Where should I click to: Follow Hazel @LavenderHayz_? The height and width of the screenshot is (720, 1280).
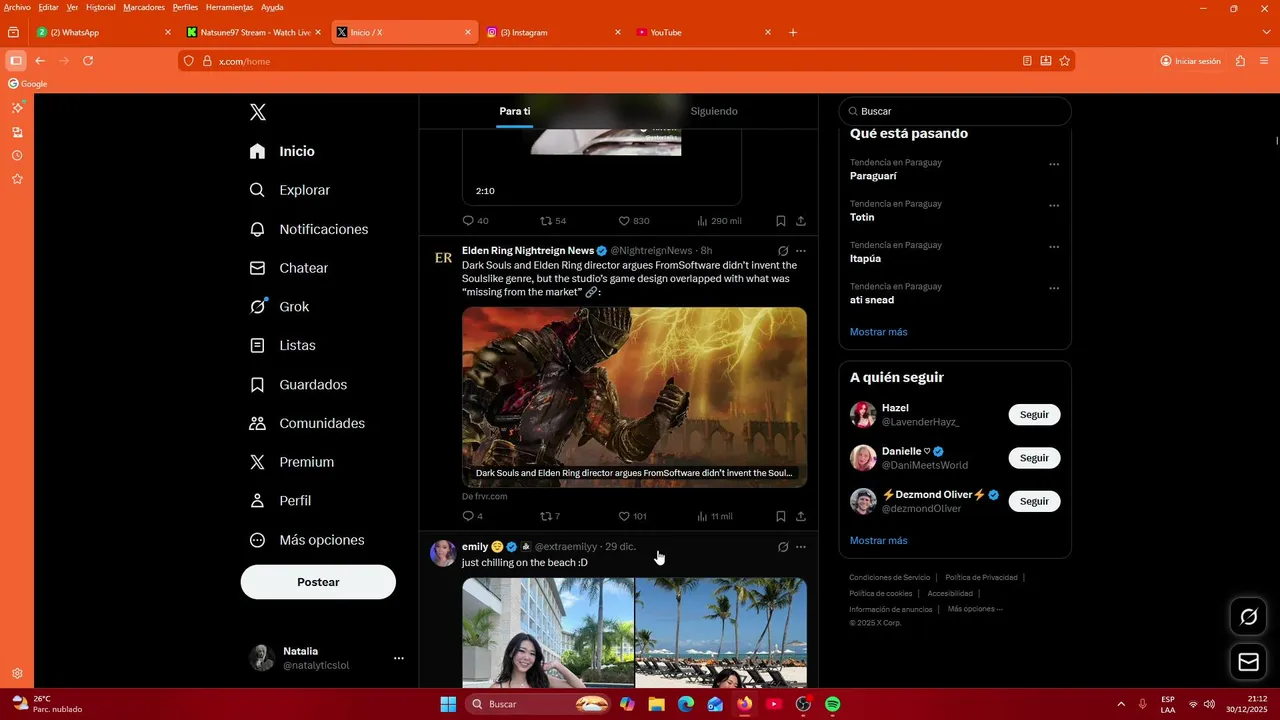click(1034, 415)
